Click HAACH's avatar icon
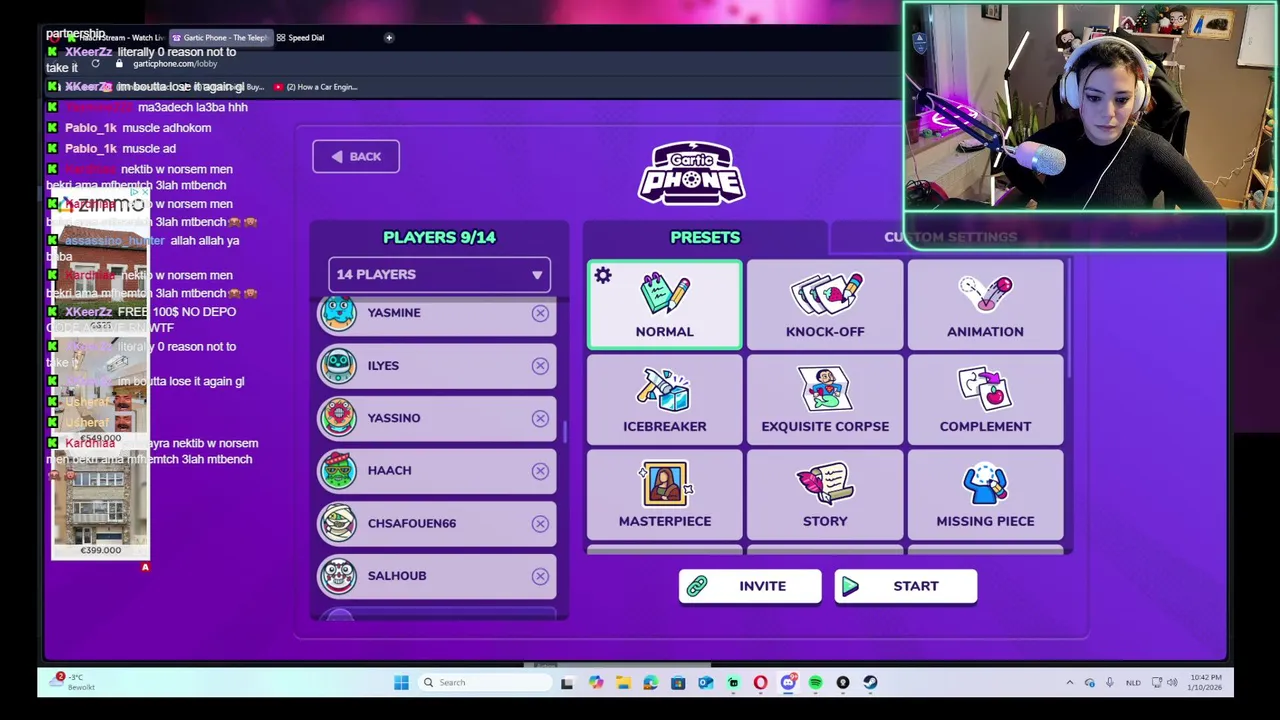1280x720 pixels. point(338,471)
